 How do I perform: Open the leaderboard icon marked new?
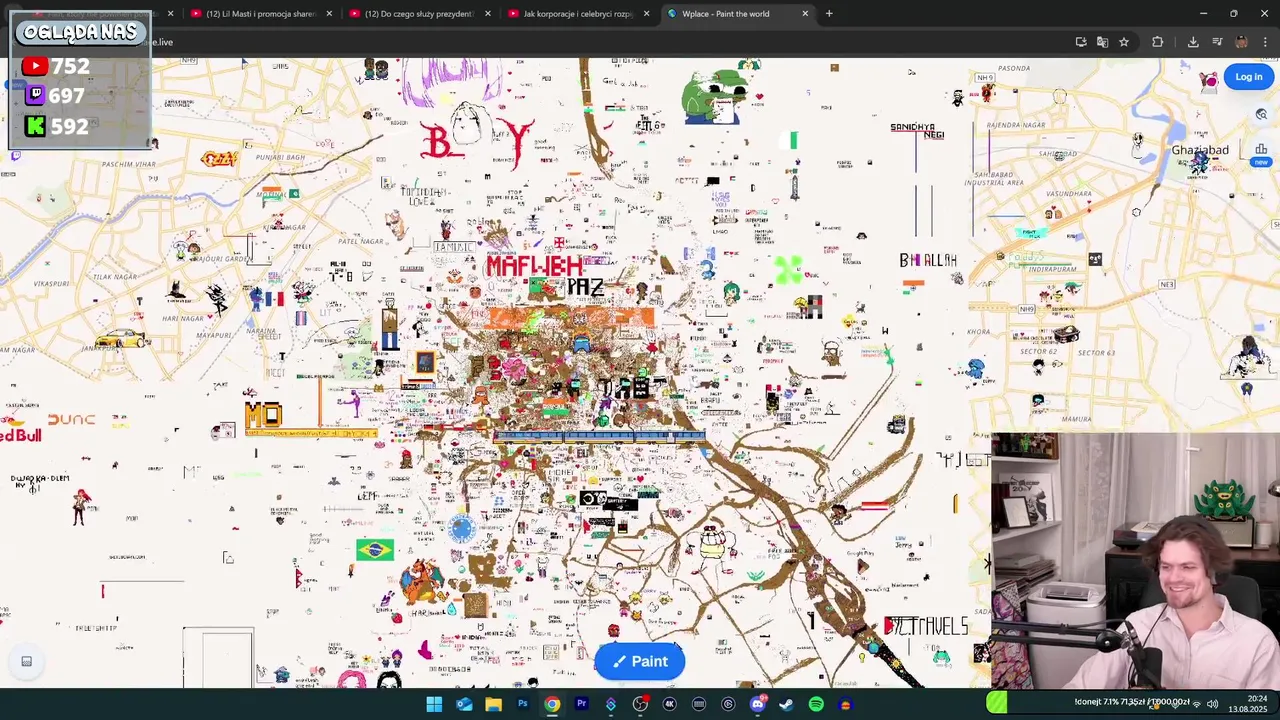coord(1261,152)
